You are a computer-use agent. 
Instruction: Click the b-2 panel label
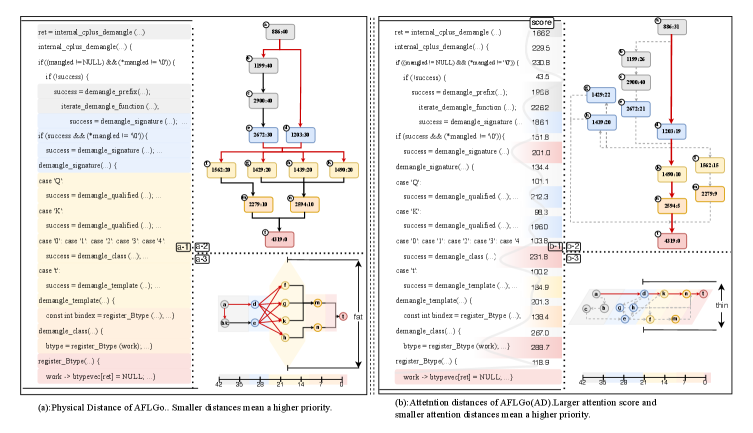point(574,246)
